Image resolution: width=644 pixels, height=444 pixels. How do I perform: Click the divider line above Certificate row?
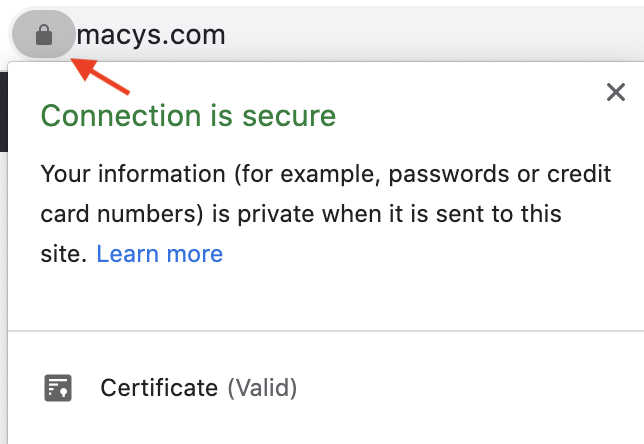tap(325, 330)
